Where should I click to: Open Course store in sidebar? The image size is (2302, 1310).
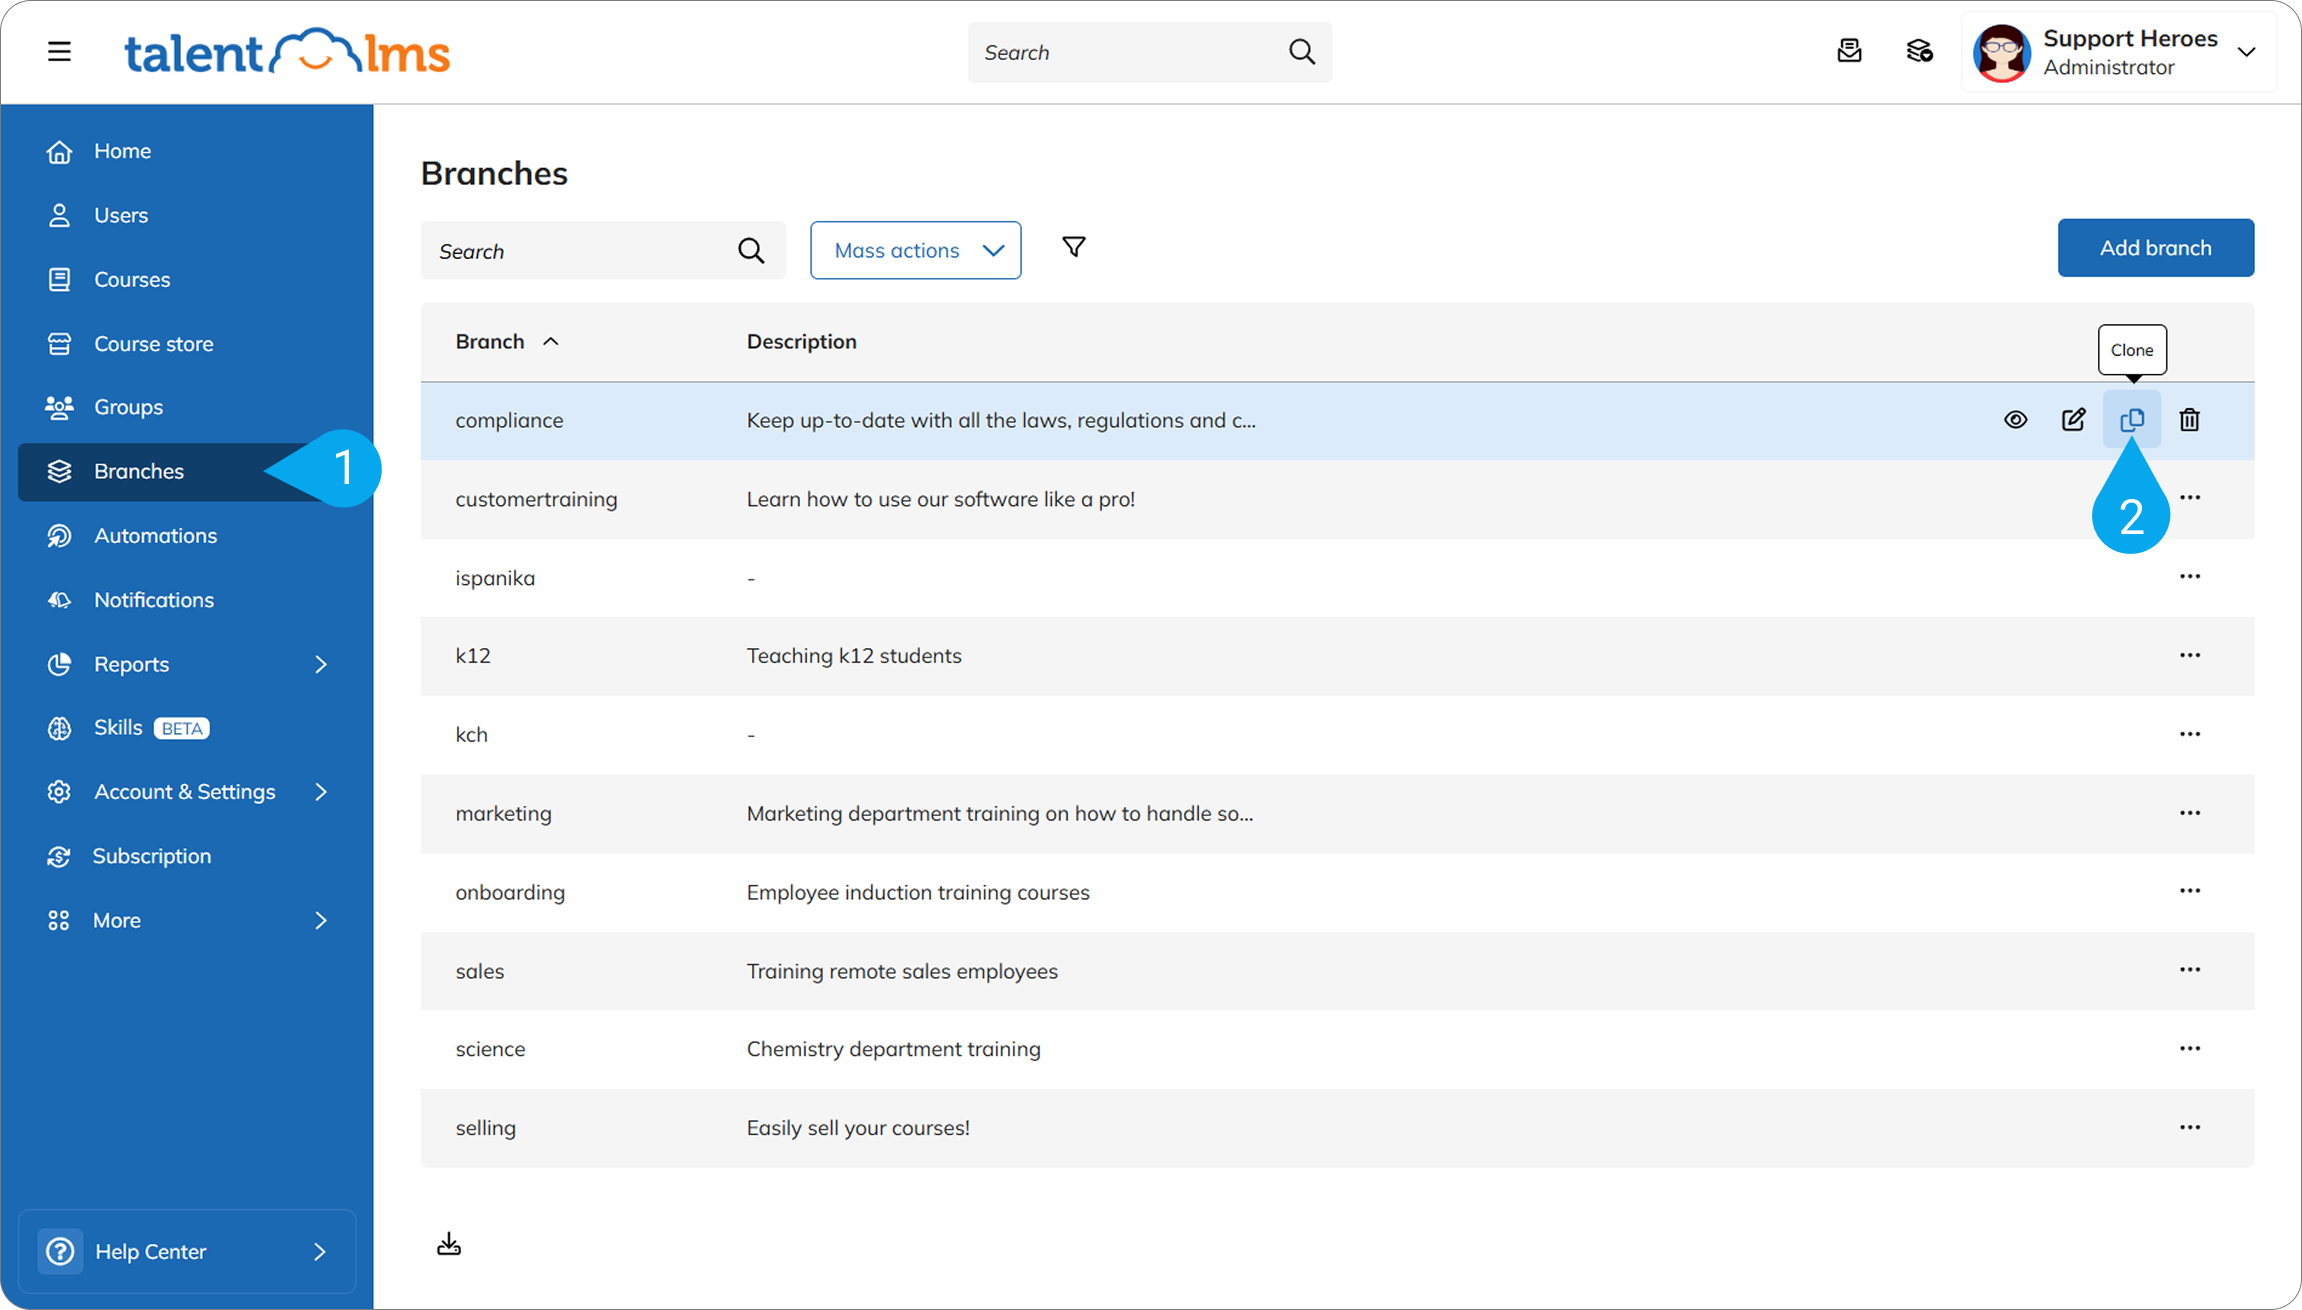(187, 343)
